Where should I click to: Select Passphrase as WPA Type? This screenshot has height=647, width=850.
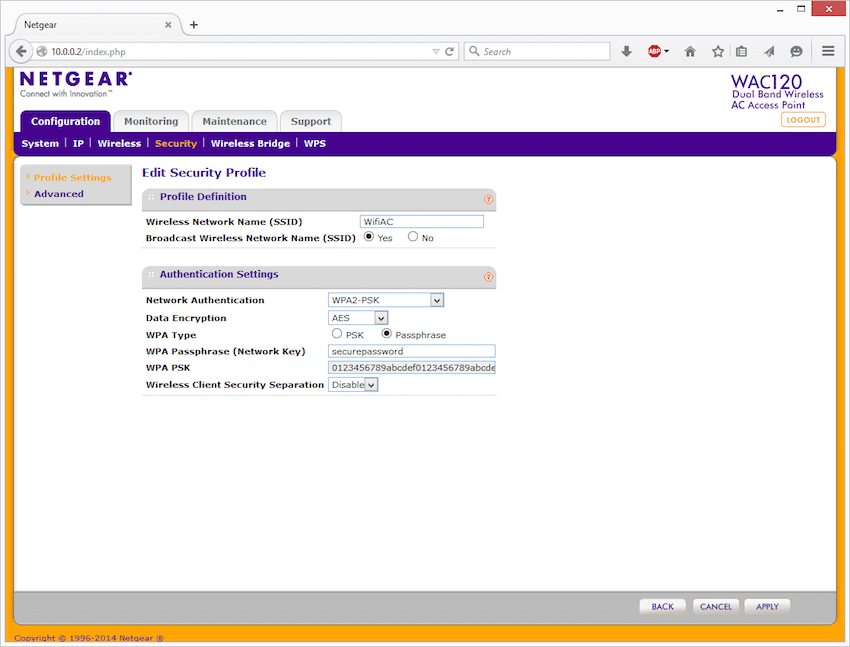[x=387, y=333]
